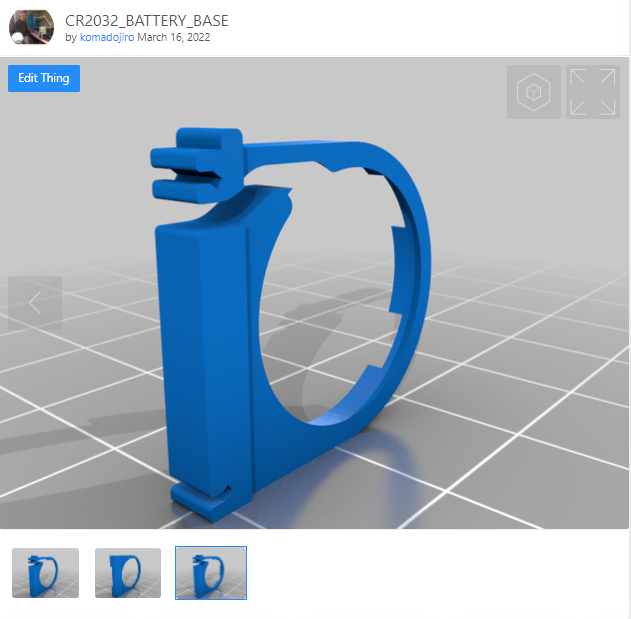631x619 pixels.
Task: Select the second preview thumbnail
Action: coord(128,573)
